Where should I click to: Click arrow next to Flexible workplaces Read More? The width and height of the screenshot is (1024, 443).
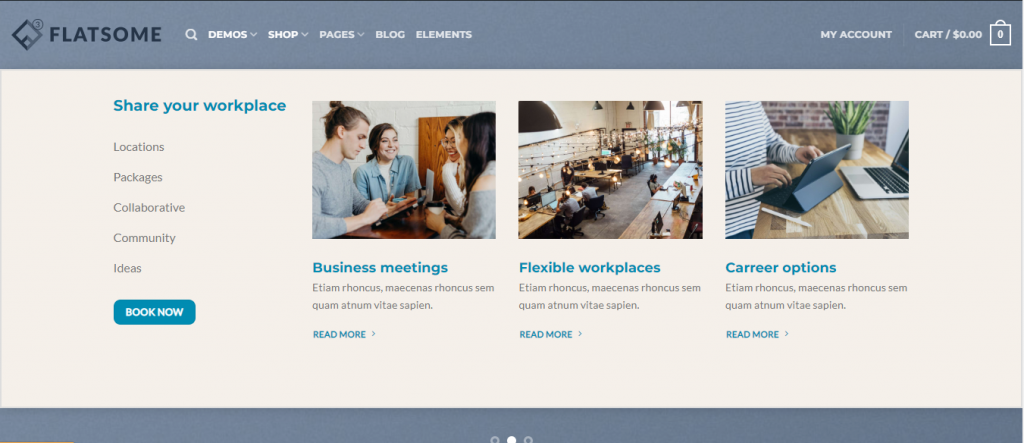pos(580,334)
